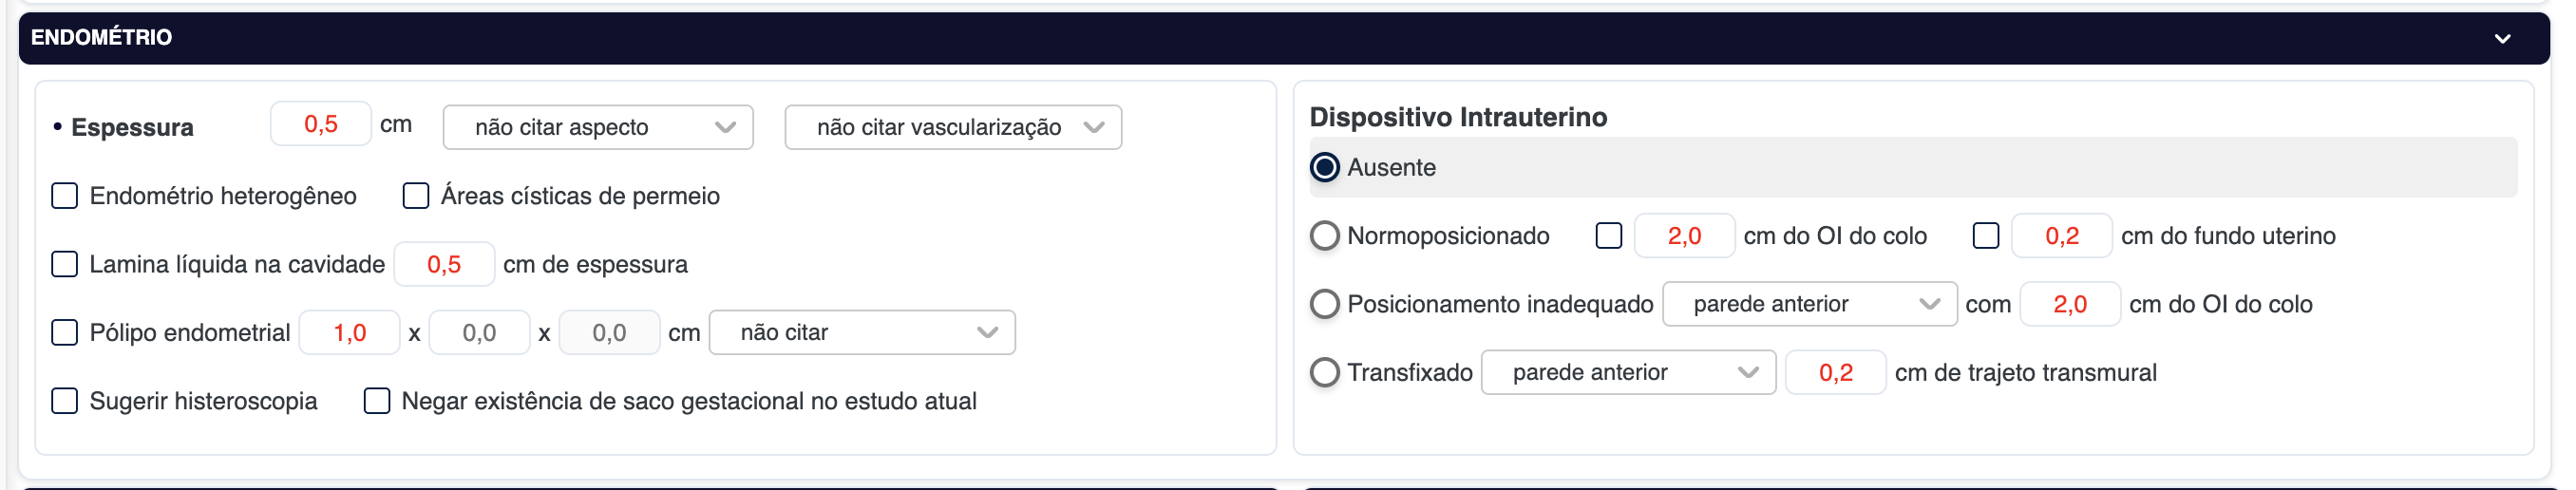Open Posicionamento inadequado 'parede anterior' dropdown
Screen dimensions: 2576x490
point(1809,304)
